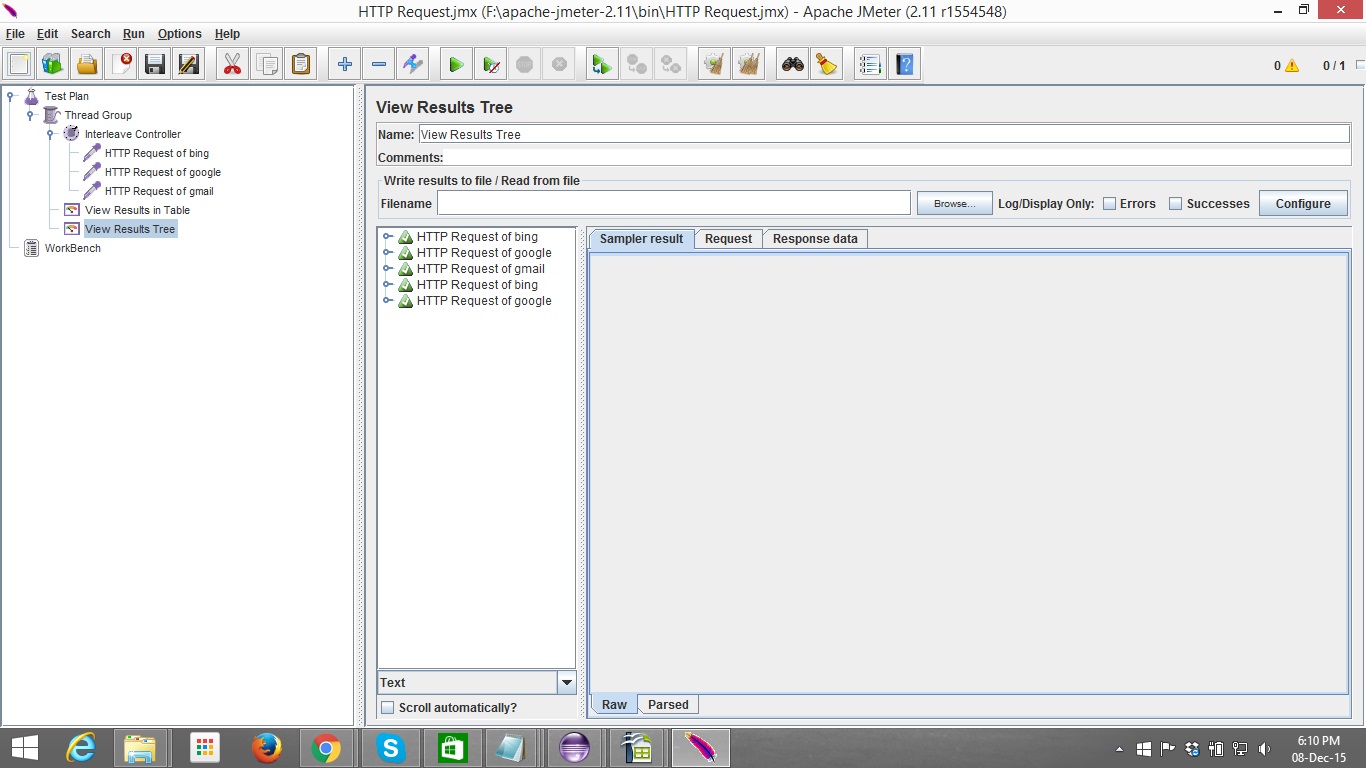Select the WorkBench tree node
This screenshot has height=768, width=1366.
(x=72, y=249)
